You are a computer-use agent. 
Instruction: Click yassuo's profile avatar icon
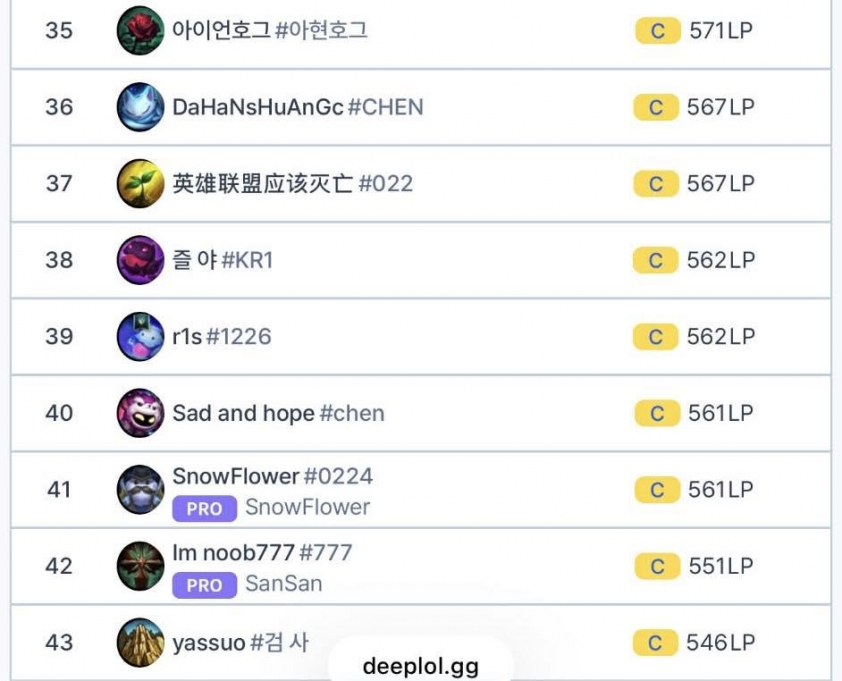[140, 642]
